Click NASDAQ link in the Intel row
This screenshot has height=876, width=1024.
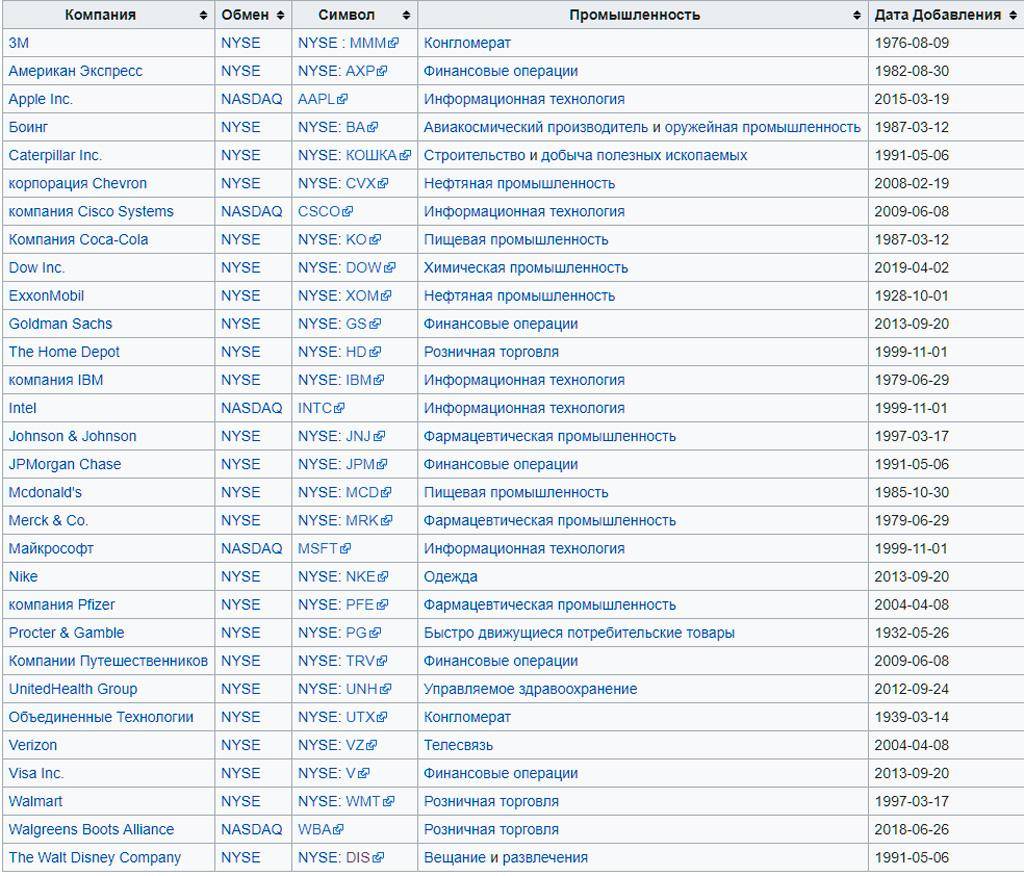click(x=251, y=408)
